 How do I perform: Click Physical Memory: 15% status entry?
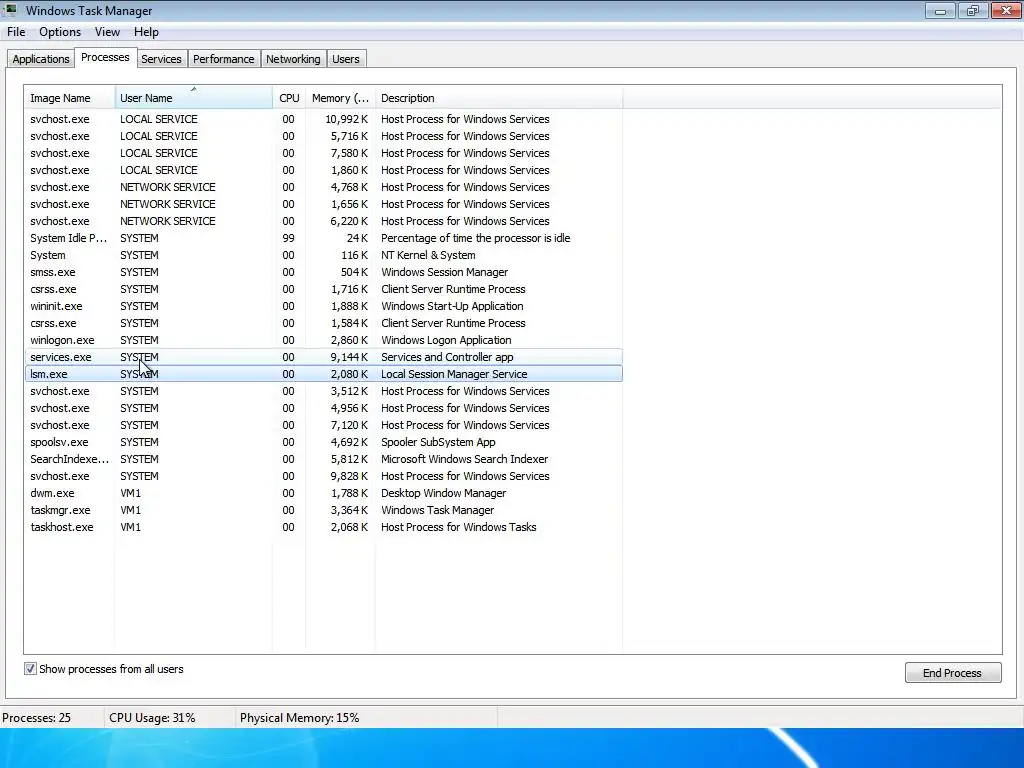click(300, 718)
